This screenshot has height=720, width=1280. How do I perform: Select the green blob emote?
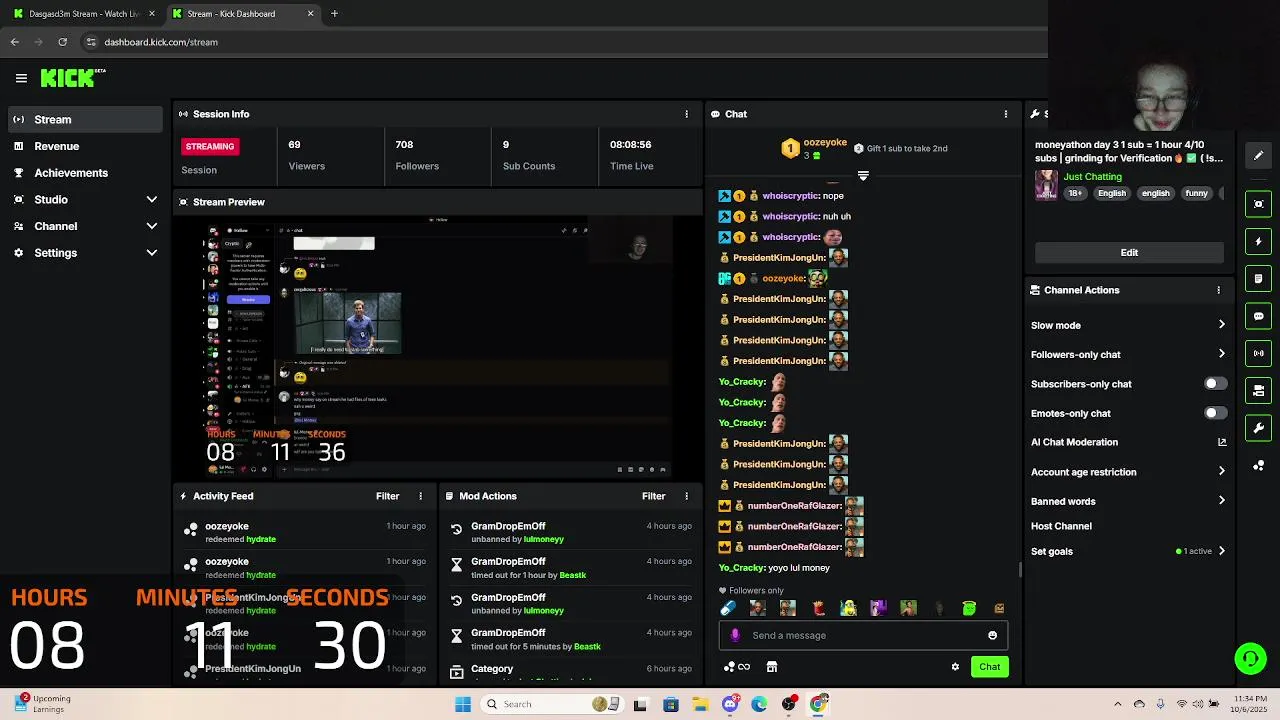coord(969,608)
